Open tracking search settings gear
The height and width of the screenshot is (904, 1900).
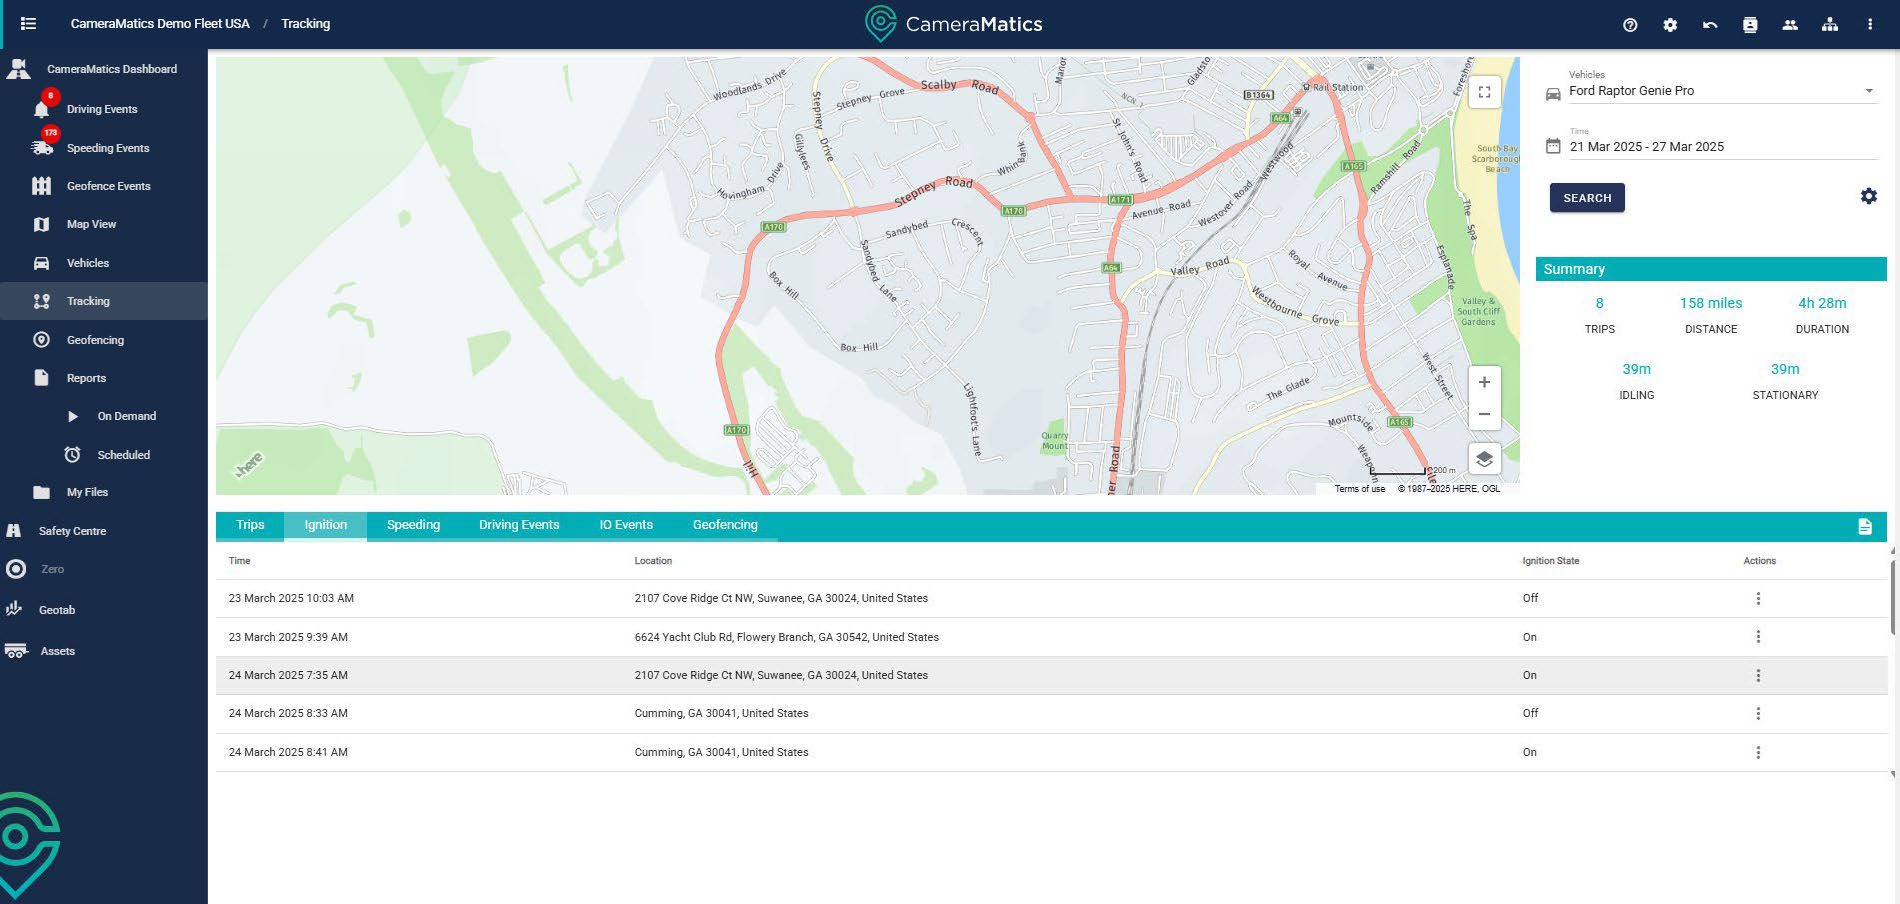pos(1868,197)
